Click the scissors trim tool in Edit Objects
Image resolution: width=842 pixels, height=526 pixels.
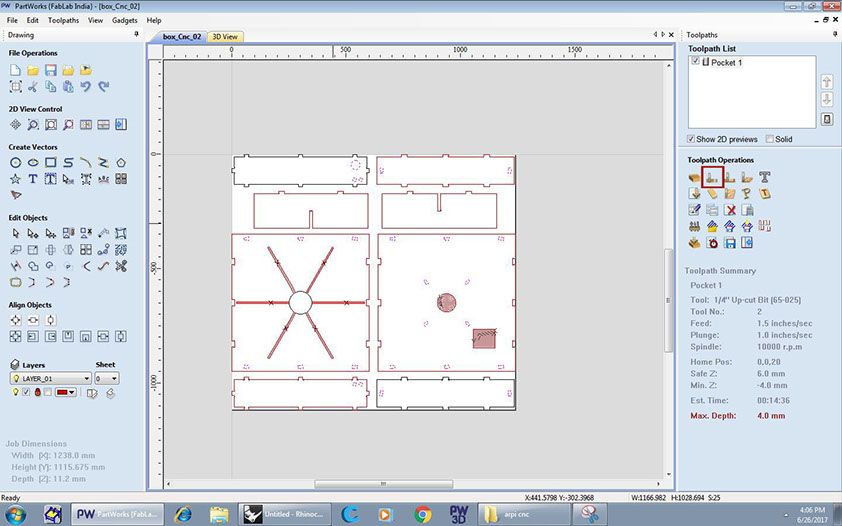coord(121,266)
